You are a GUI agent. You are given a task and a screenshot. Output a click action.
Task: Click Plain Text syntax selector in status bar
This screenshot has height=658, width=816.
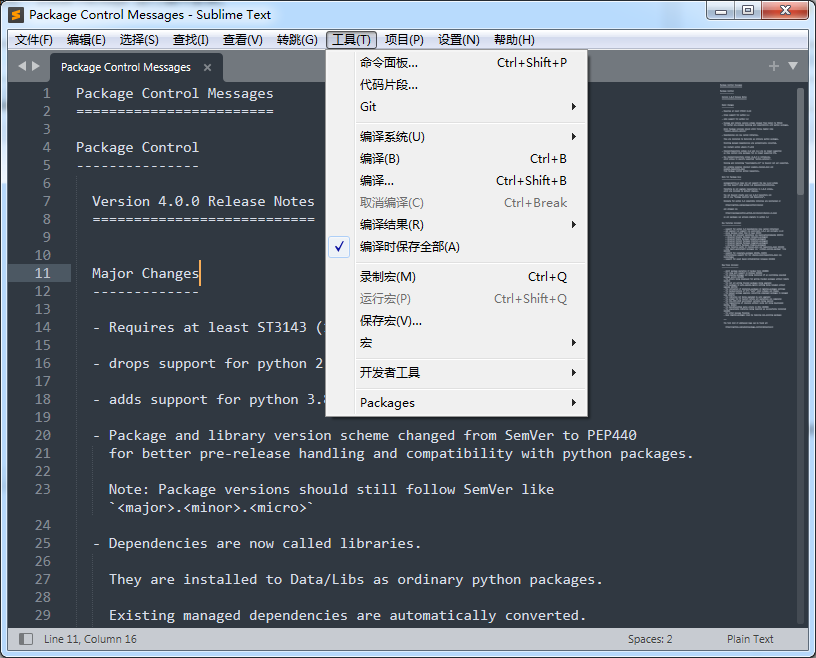click(750, 638)
